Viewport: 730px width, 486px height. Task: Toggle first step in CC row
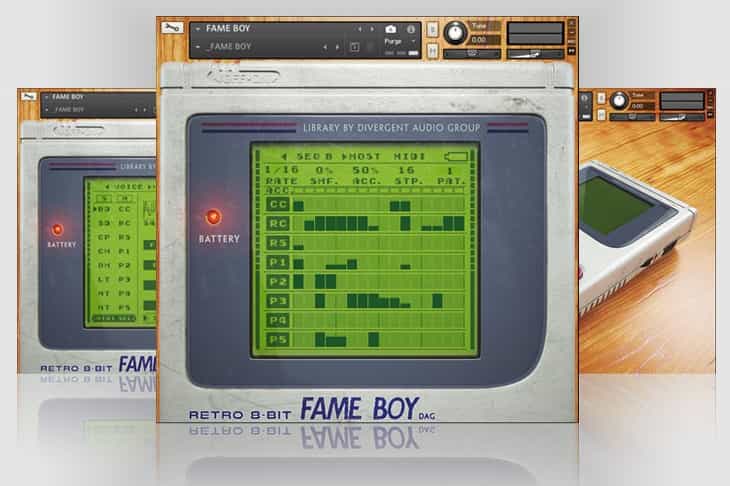298,206
